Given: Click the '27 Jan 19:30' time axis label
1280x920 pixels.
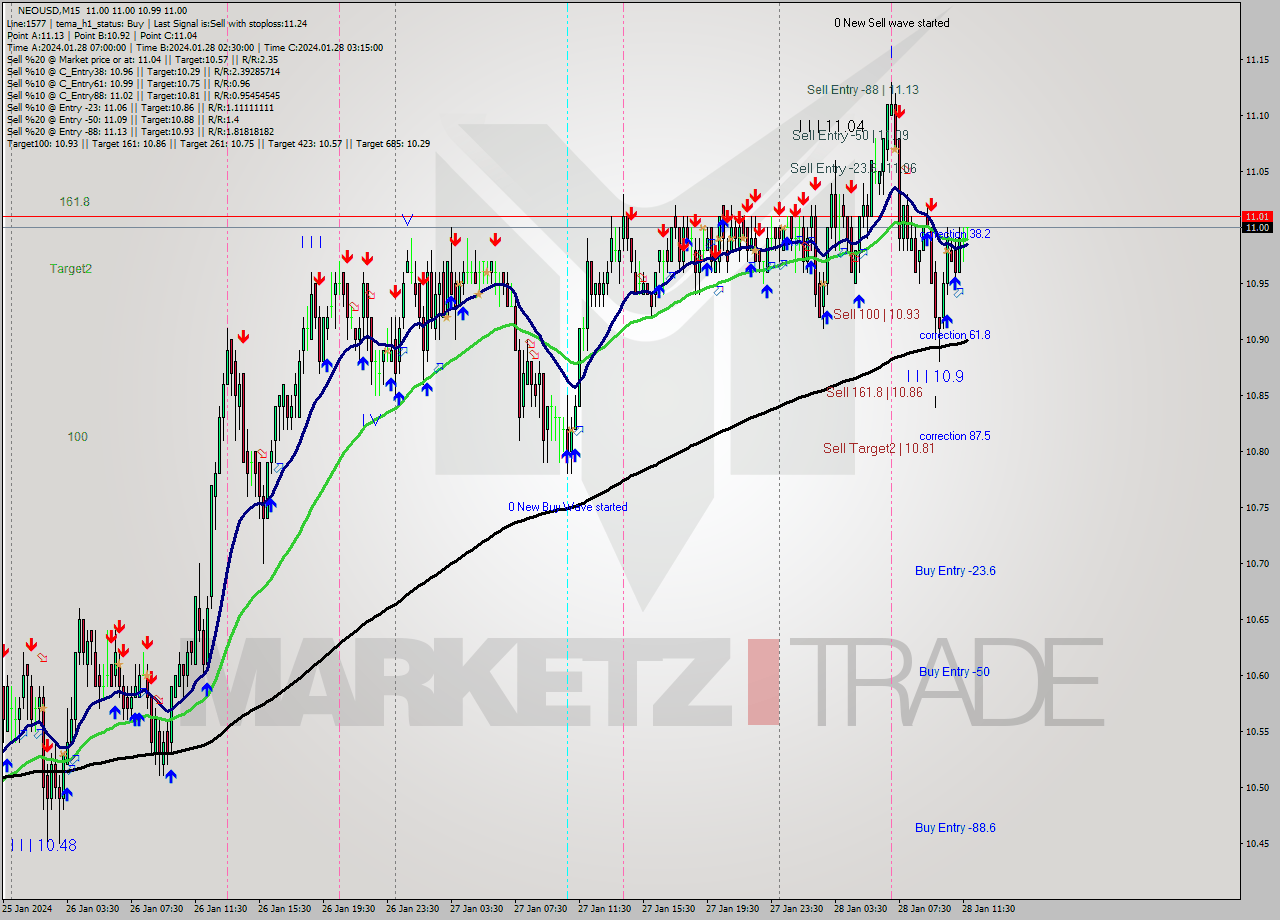Looking at the screenshot, I should point(732,909).
